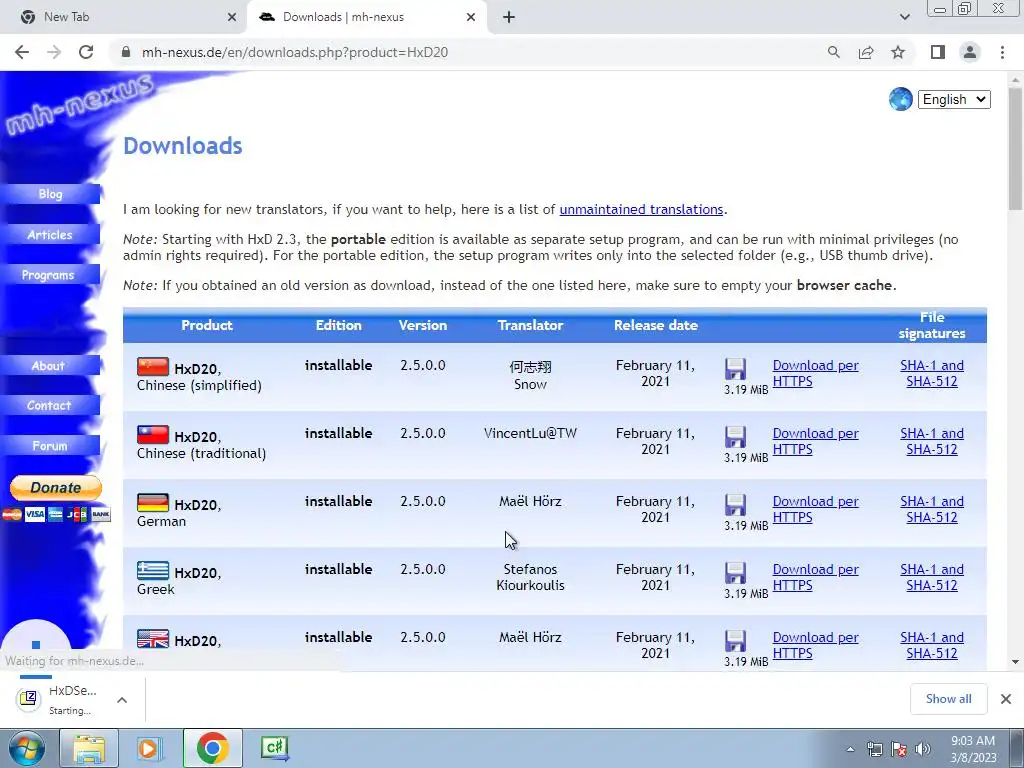Click the globe language icon
This screenshot has width=1024, height=768.
900,99
